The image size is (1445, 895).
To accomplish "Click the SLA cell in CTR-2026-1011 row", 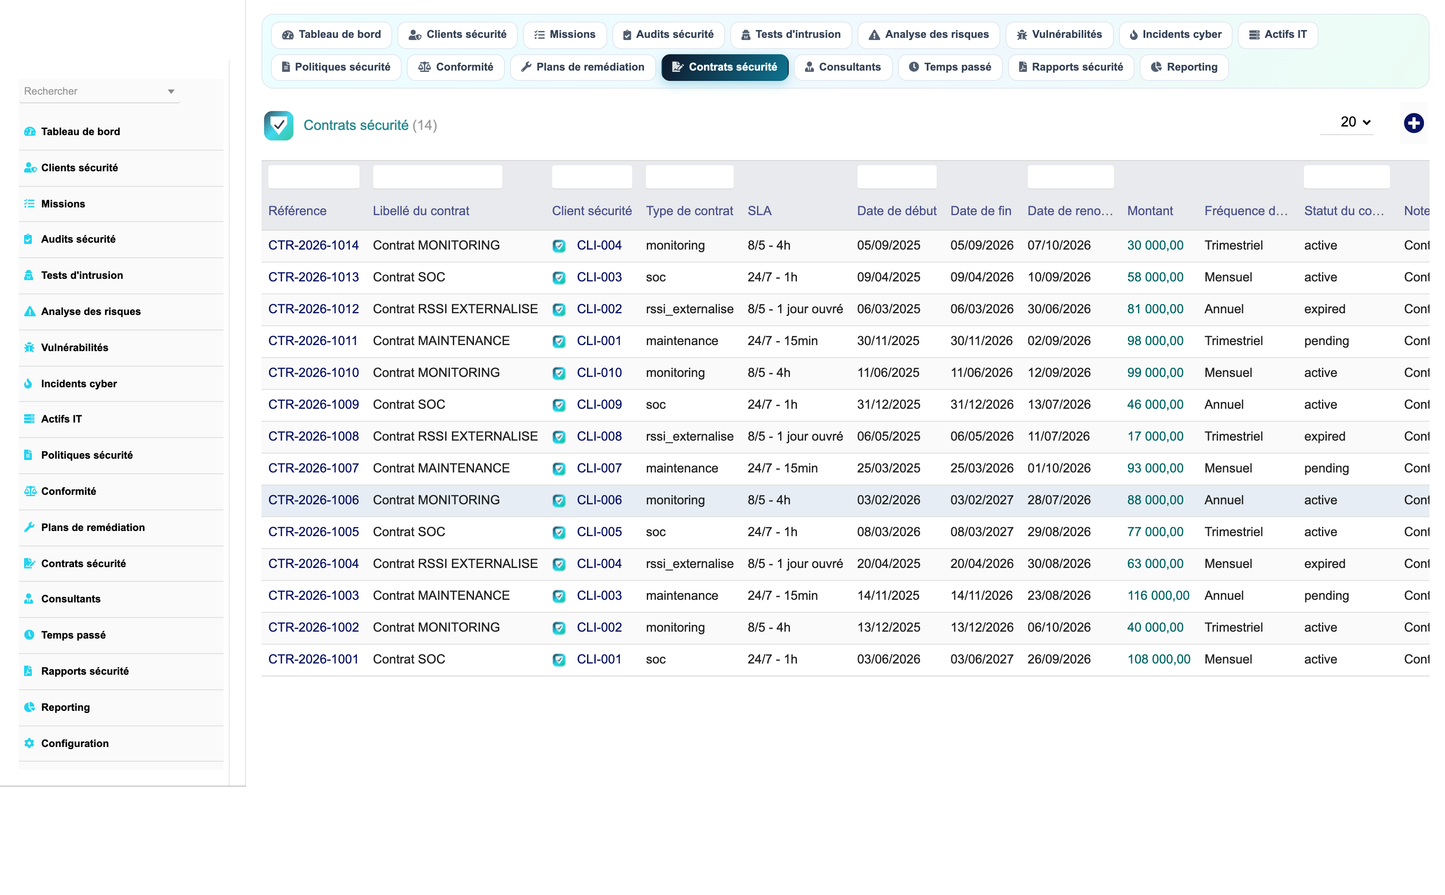I will [783, 341].
